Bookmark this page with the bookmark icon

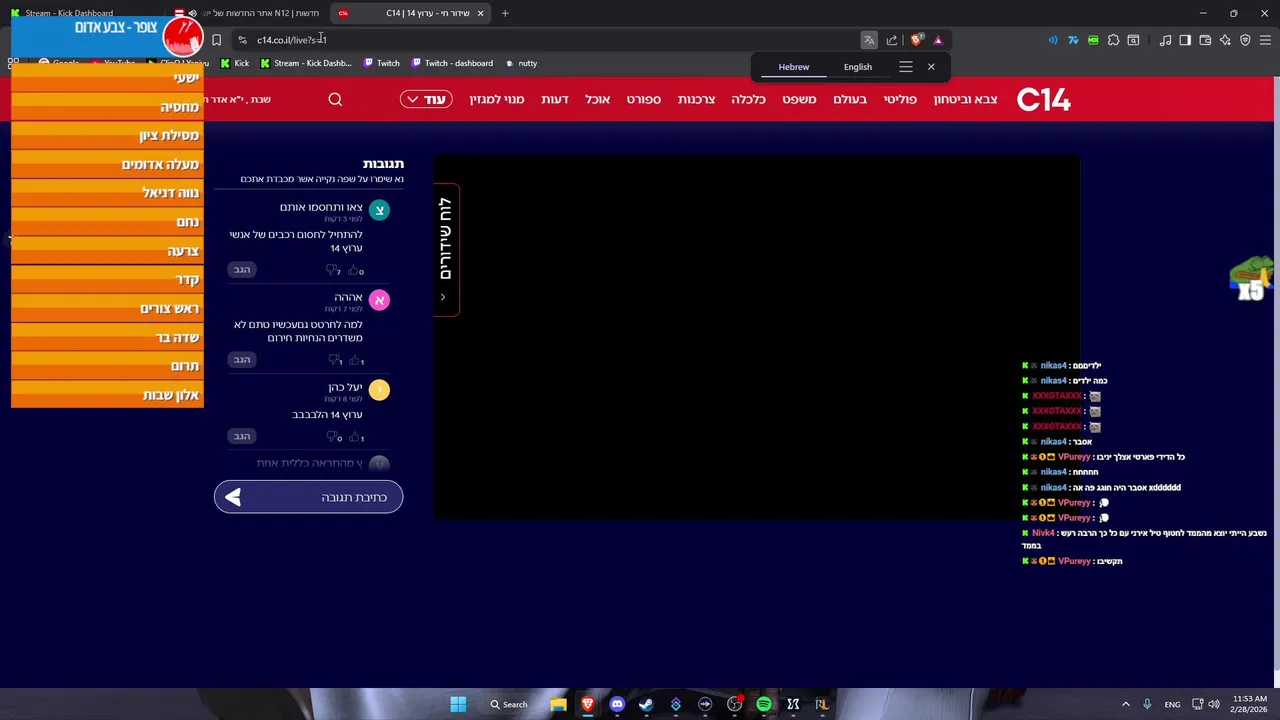point(216,40)
